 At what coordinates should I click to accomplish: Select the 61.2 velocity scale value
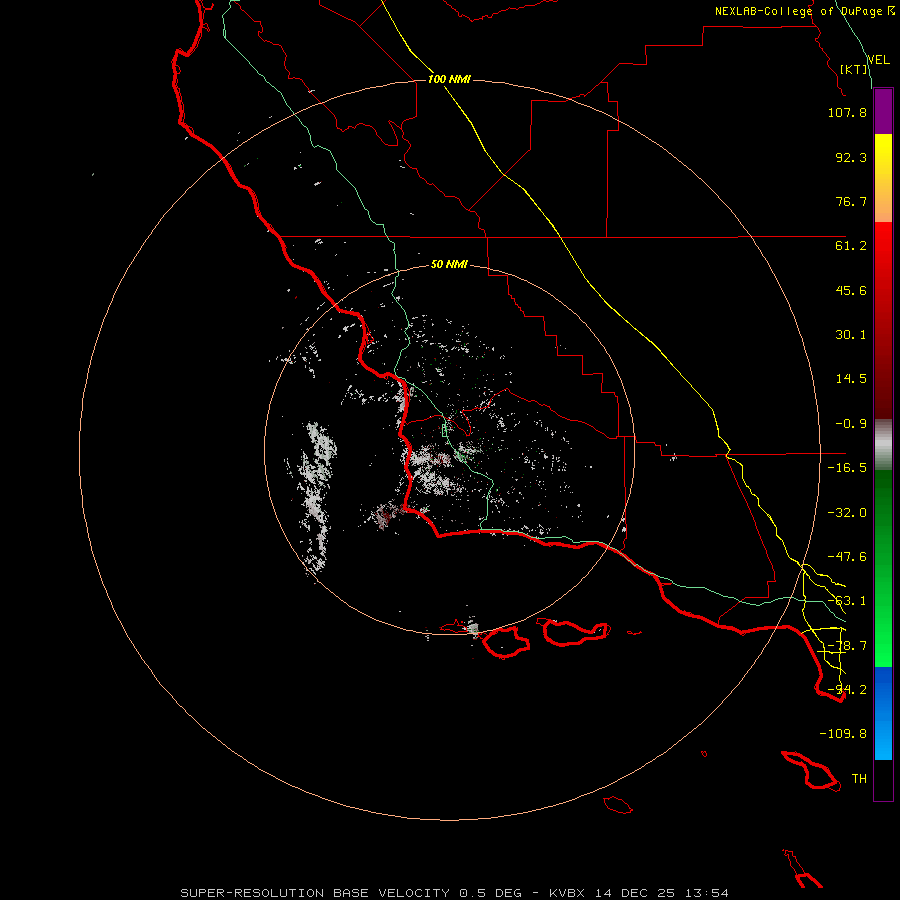point(851,246)
